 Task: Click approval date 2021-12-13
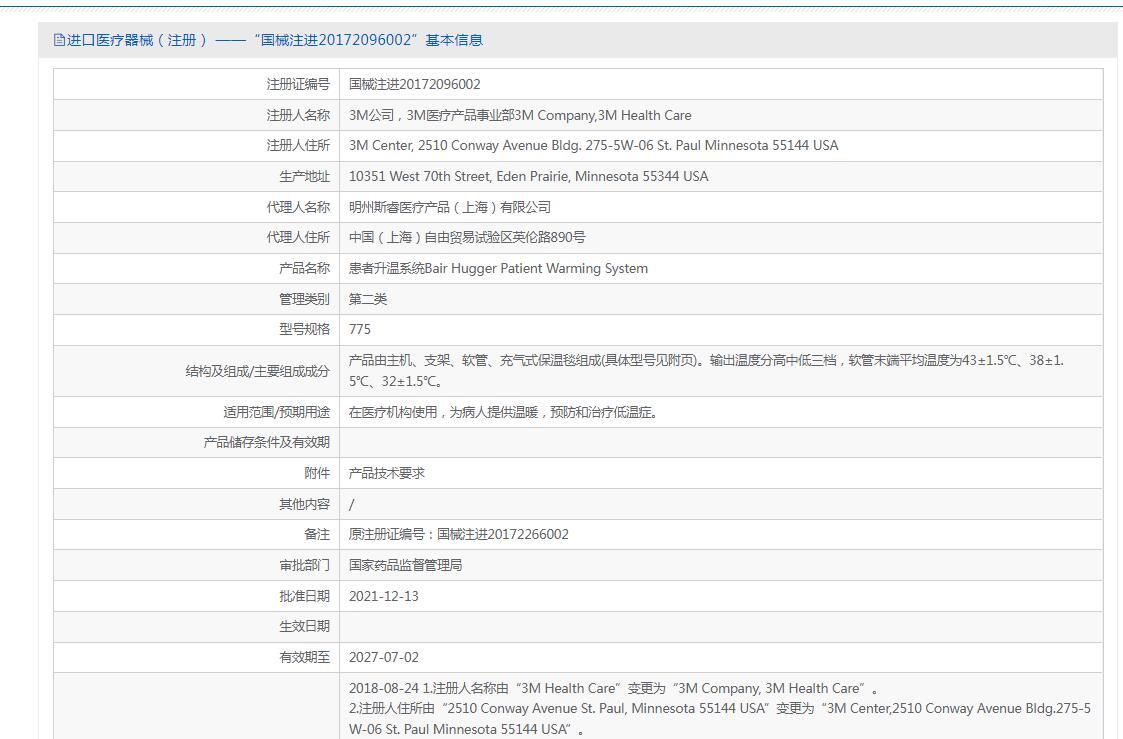(383, 596)
